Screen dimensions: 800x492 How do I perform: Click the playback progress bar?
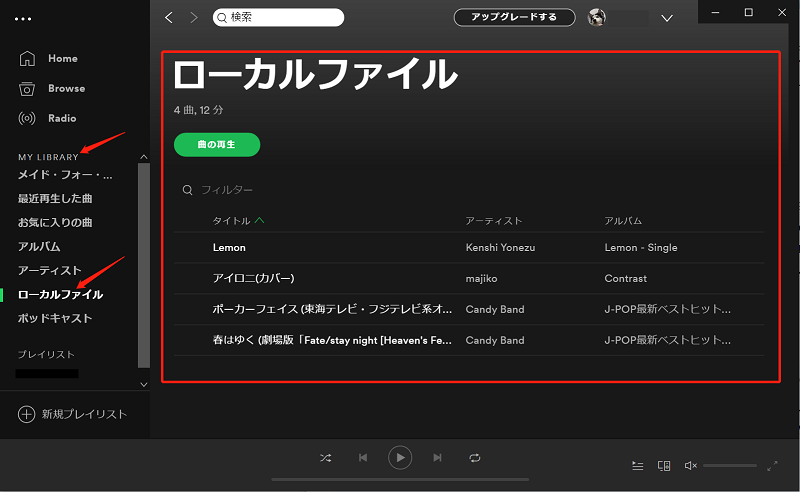[400, 480]
